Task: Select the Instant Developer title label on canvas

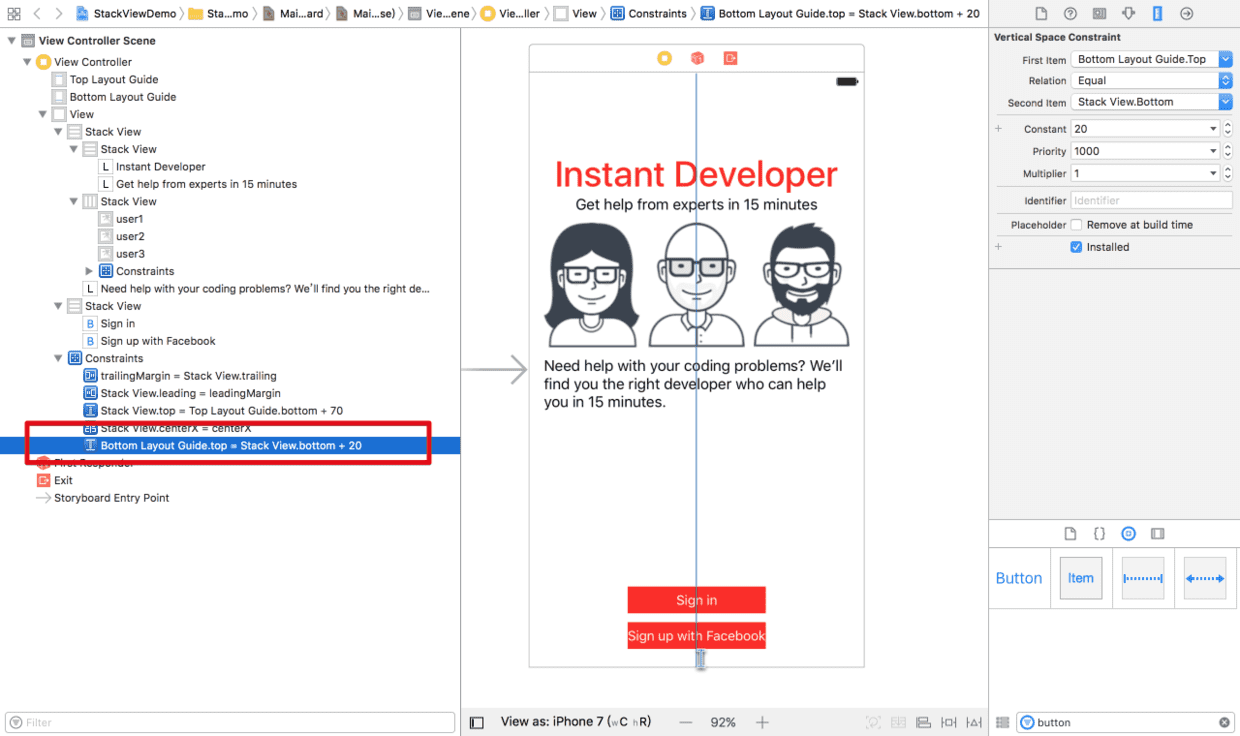Action: 696,174
